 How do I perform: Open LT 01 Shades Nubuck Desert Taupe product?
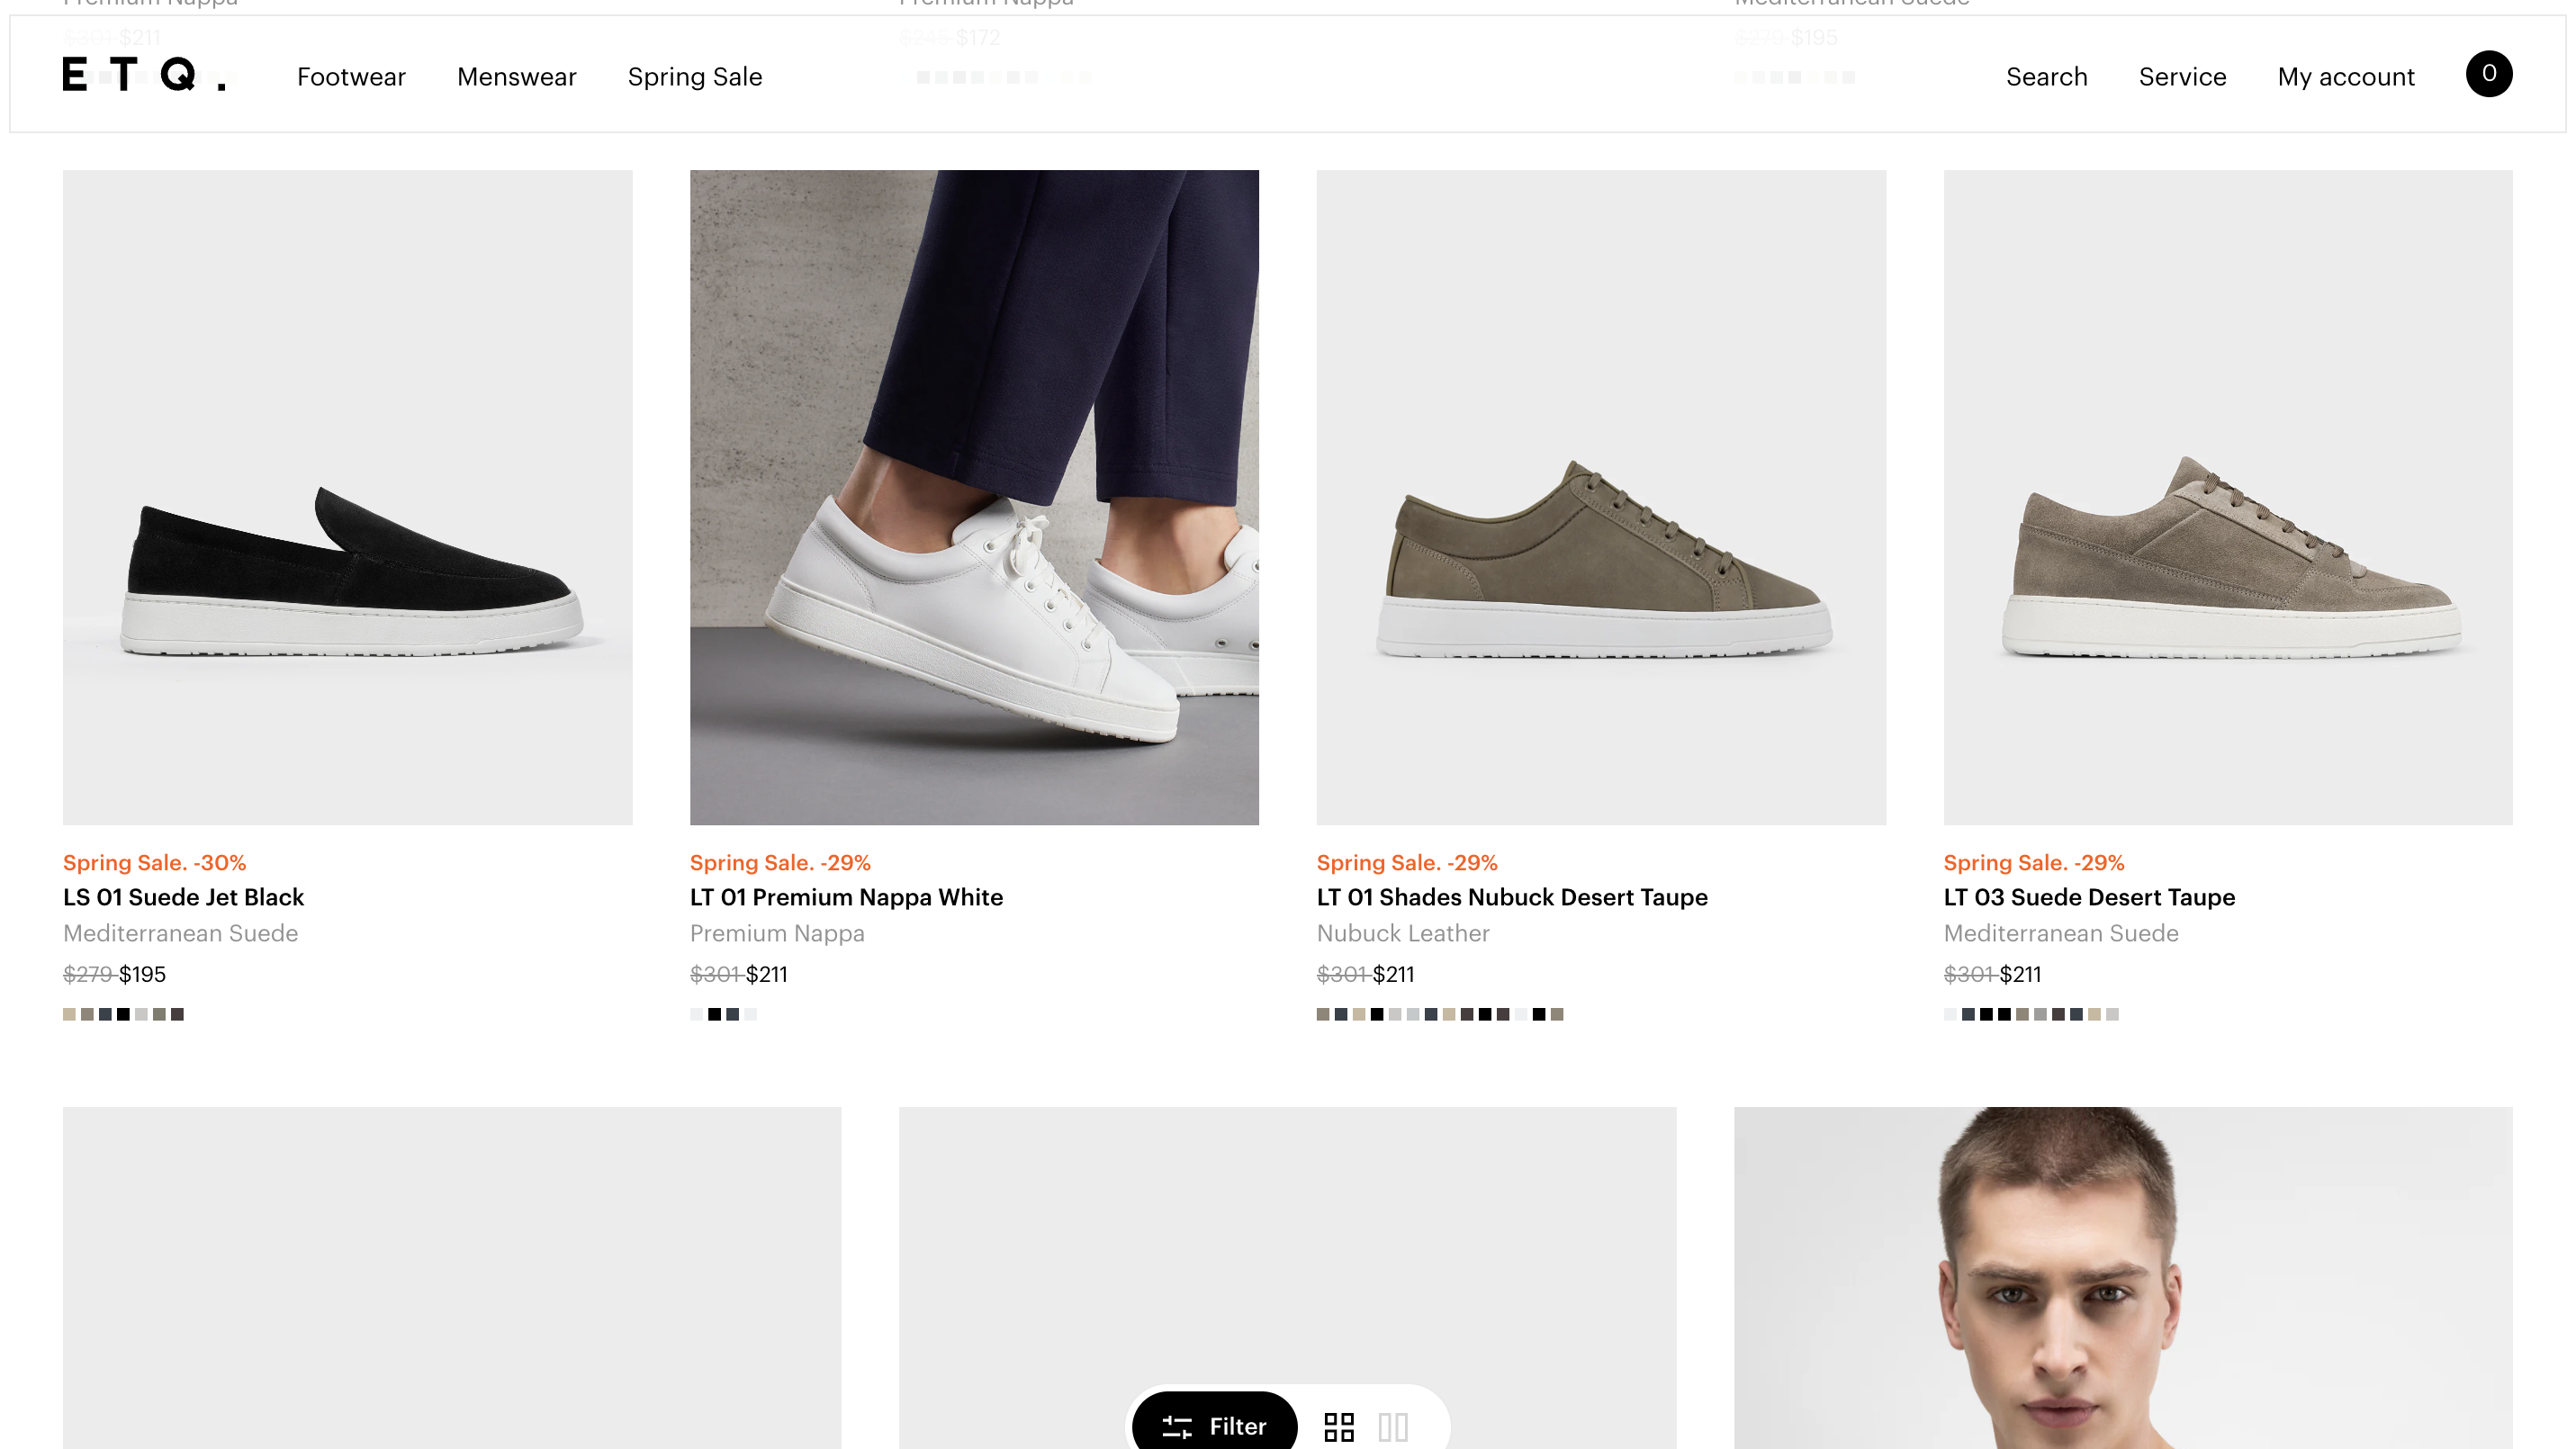coord(1512,897)
